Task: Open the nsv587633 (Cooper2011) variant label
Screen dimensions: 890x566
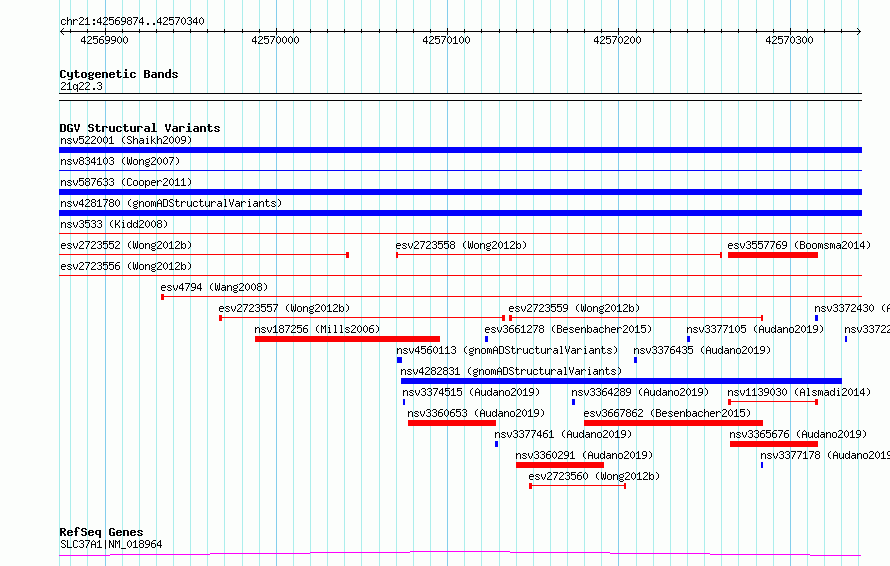Action: tap(126, 182)
